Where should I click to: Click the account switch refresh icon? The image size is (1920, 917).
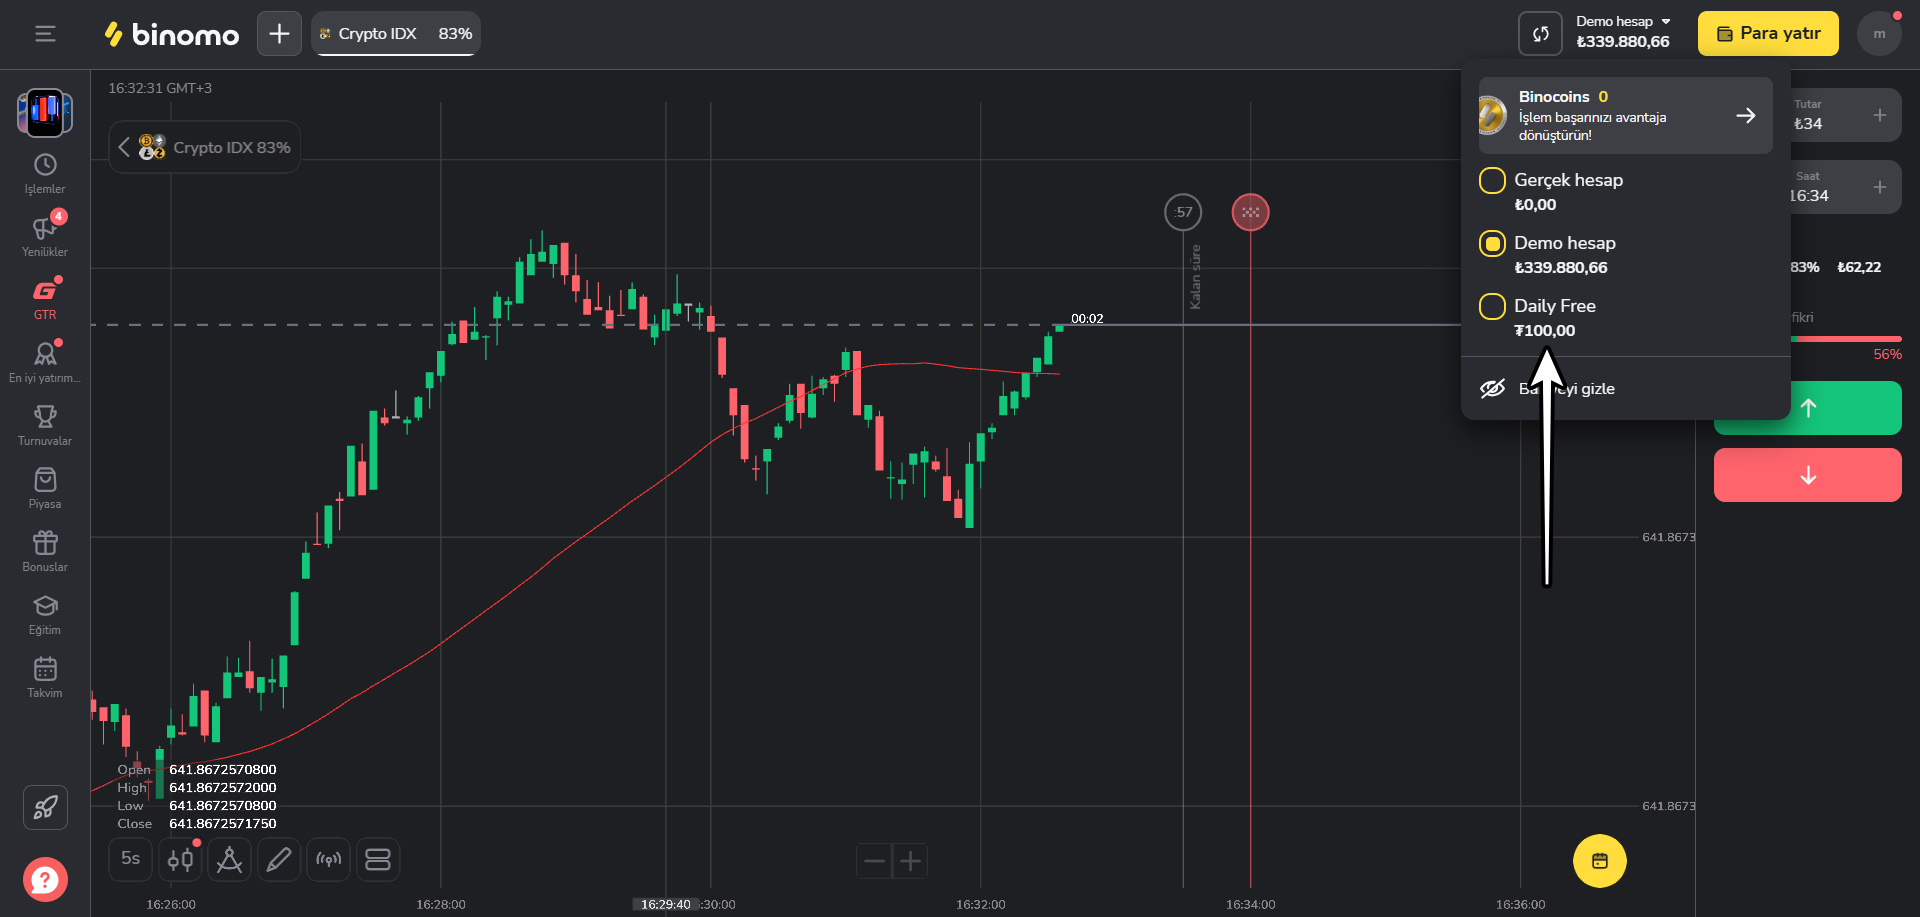[1540, 34]
